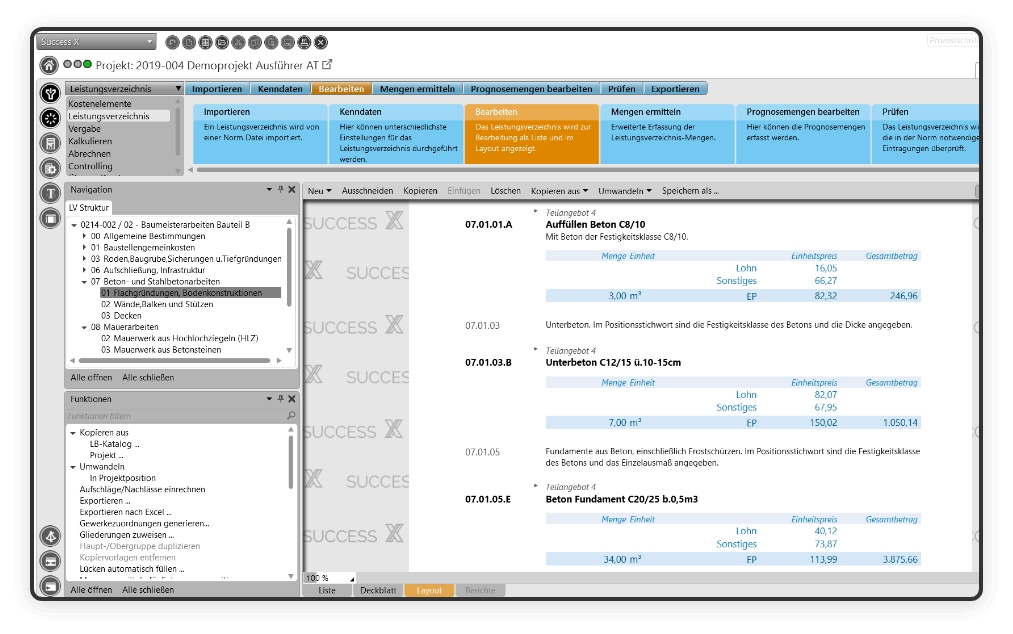
Task: Click the Home icon beside the project title
Action: click(48, 65)
